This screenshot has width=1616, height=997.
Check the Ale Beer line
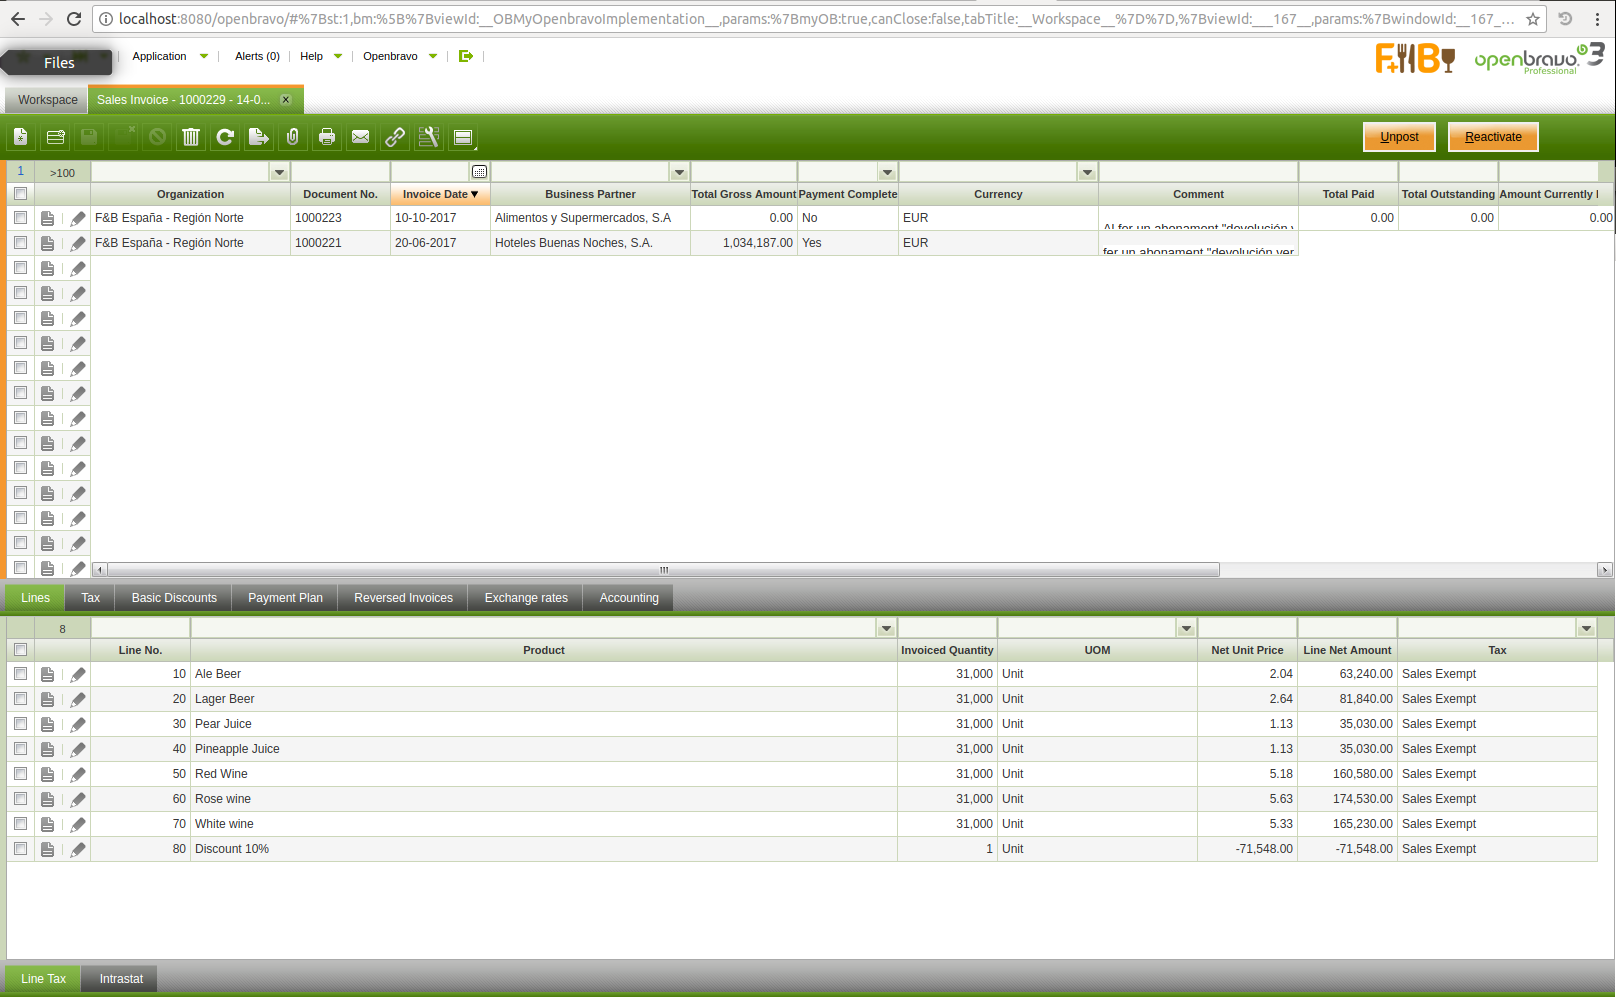click(20, 674)
